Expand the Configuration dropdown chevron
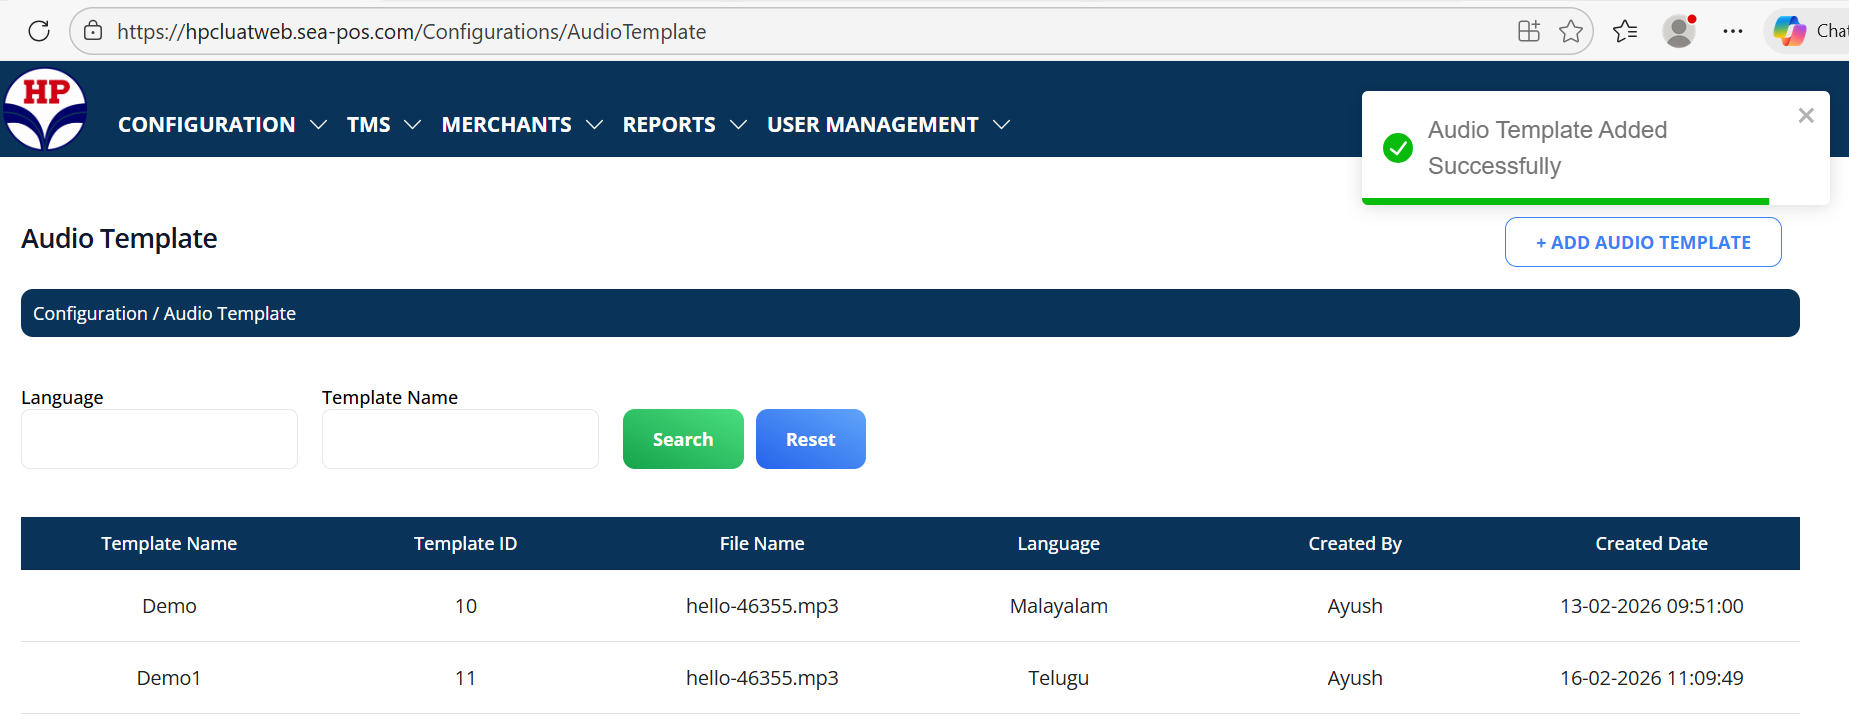1849x718 pixels. point(319,125)
